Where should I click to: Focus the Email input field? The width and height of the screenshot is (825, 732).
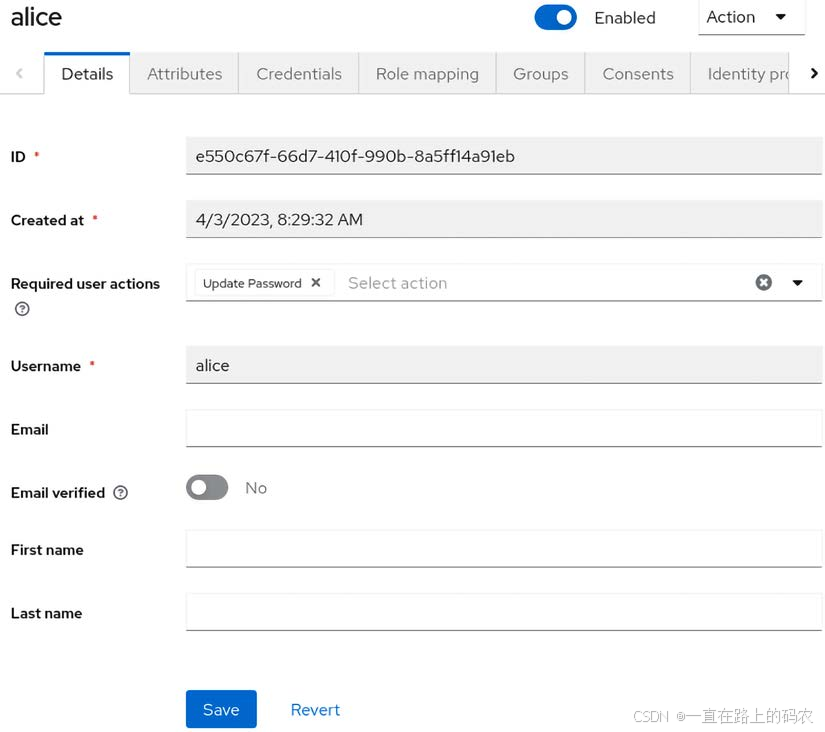(504, 428)
